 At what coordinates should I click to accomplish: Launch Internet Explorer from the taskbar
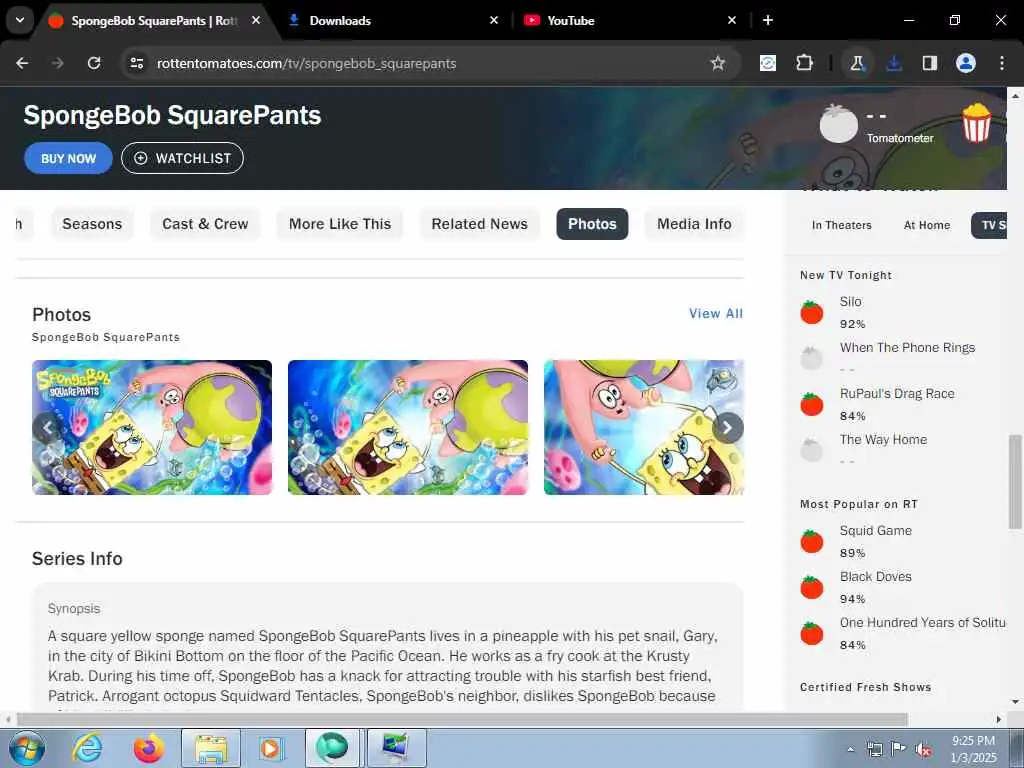(88, 748)
